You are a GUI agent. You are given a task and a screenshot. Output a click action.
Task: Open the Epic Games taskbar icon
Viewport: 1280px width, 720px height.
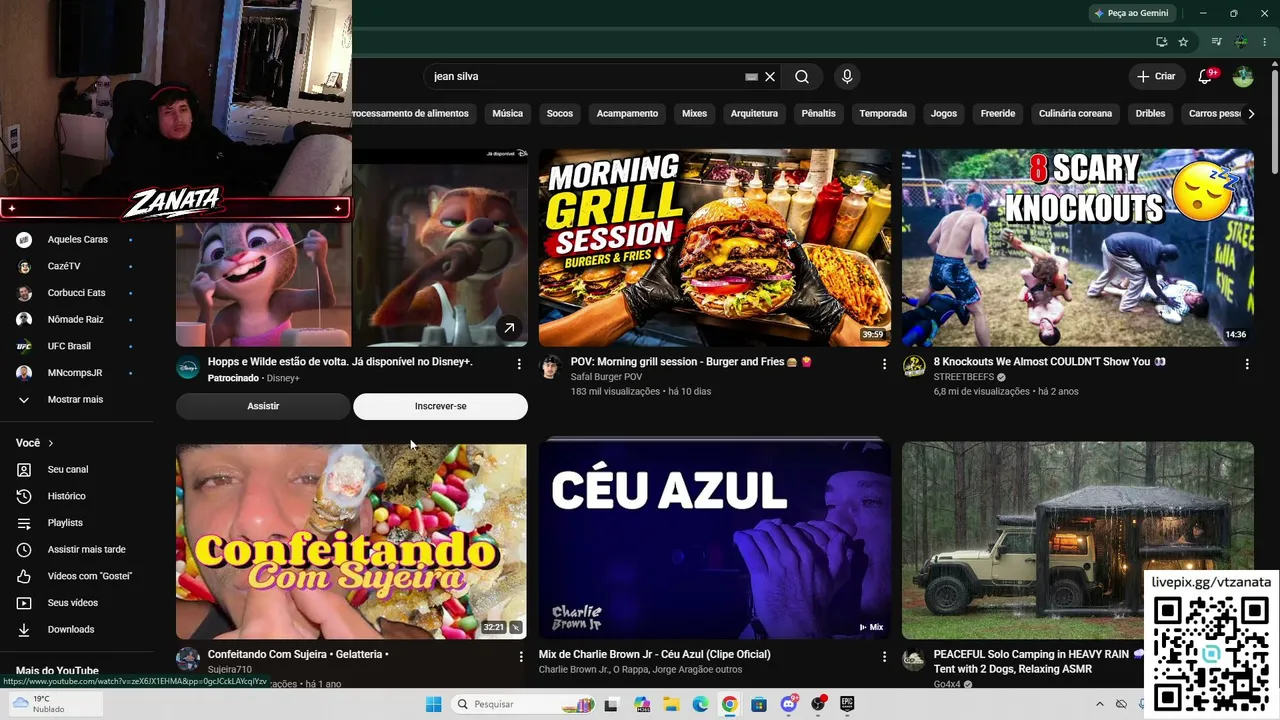pos(847,704)
